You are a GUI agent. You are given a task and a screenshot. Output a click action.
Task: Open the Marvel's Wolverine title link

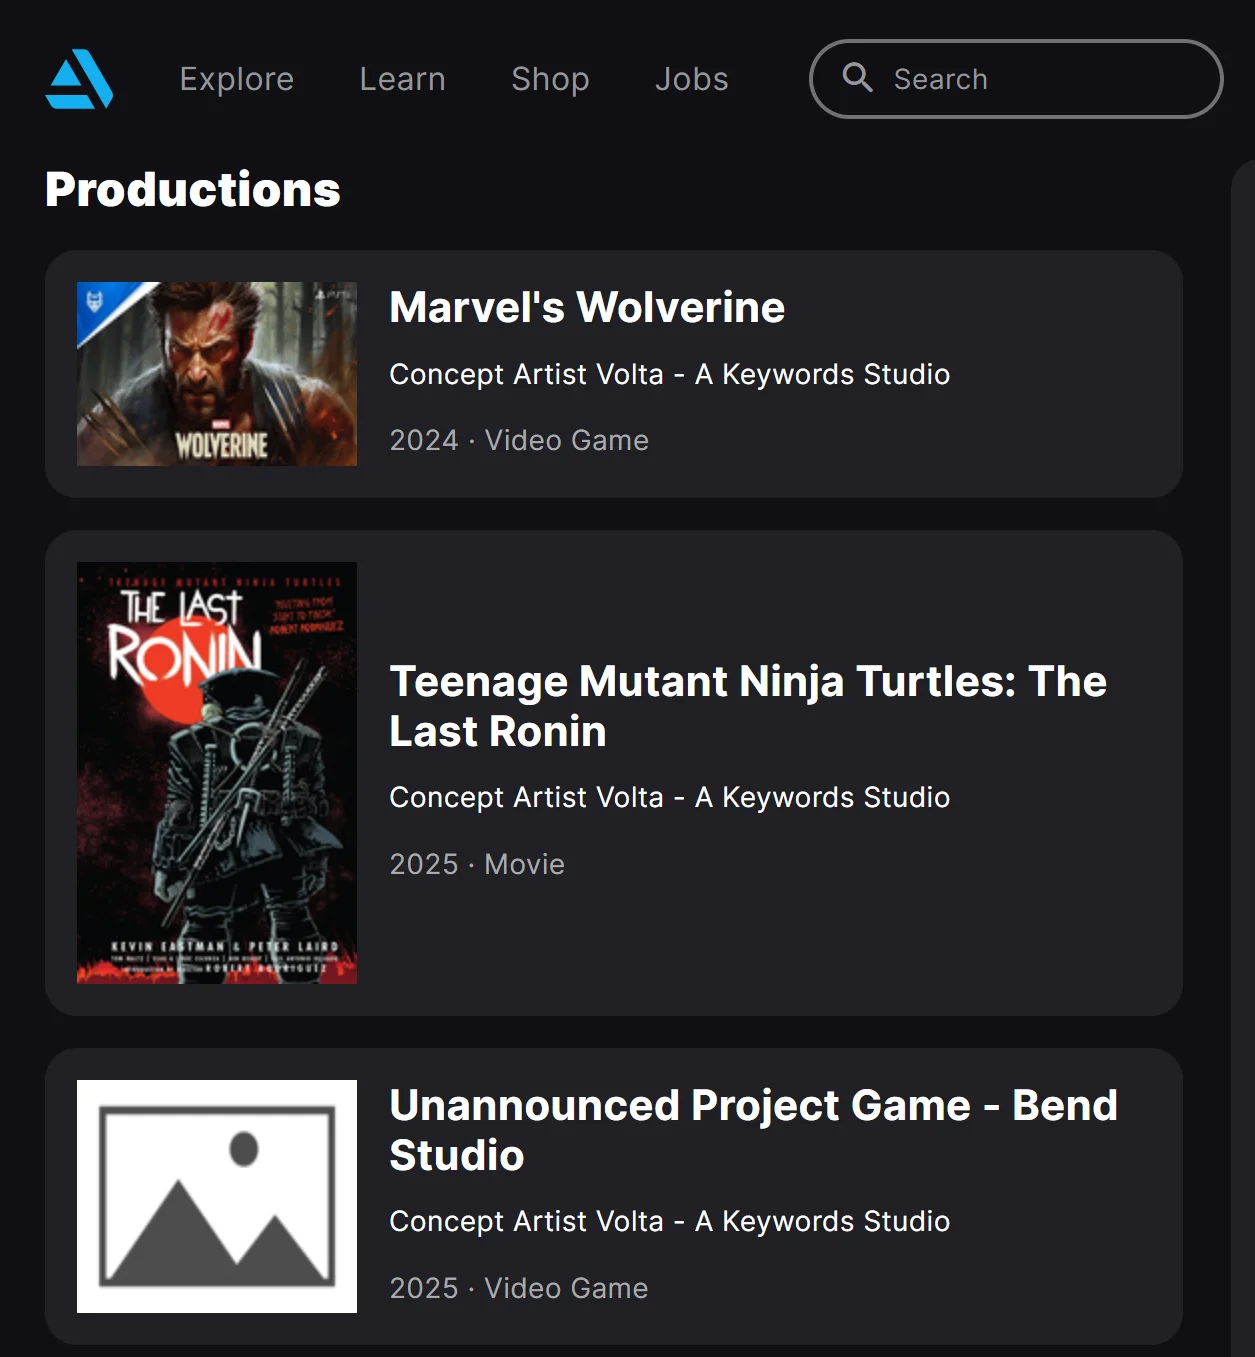(587, 307)
